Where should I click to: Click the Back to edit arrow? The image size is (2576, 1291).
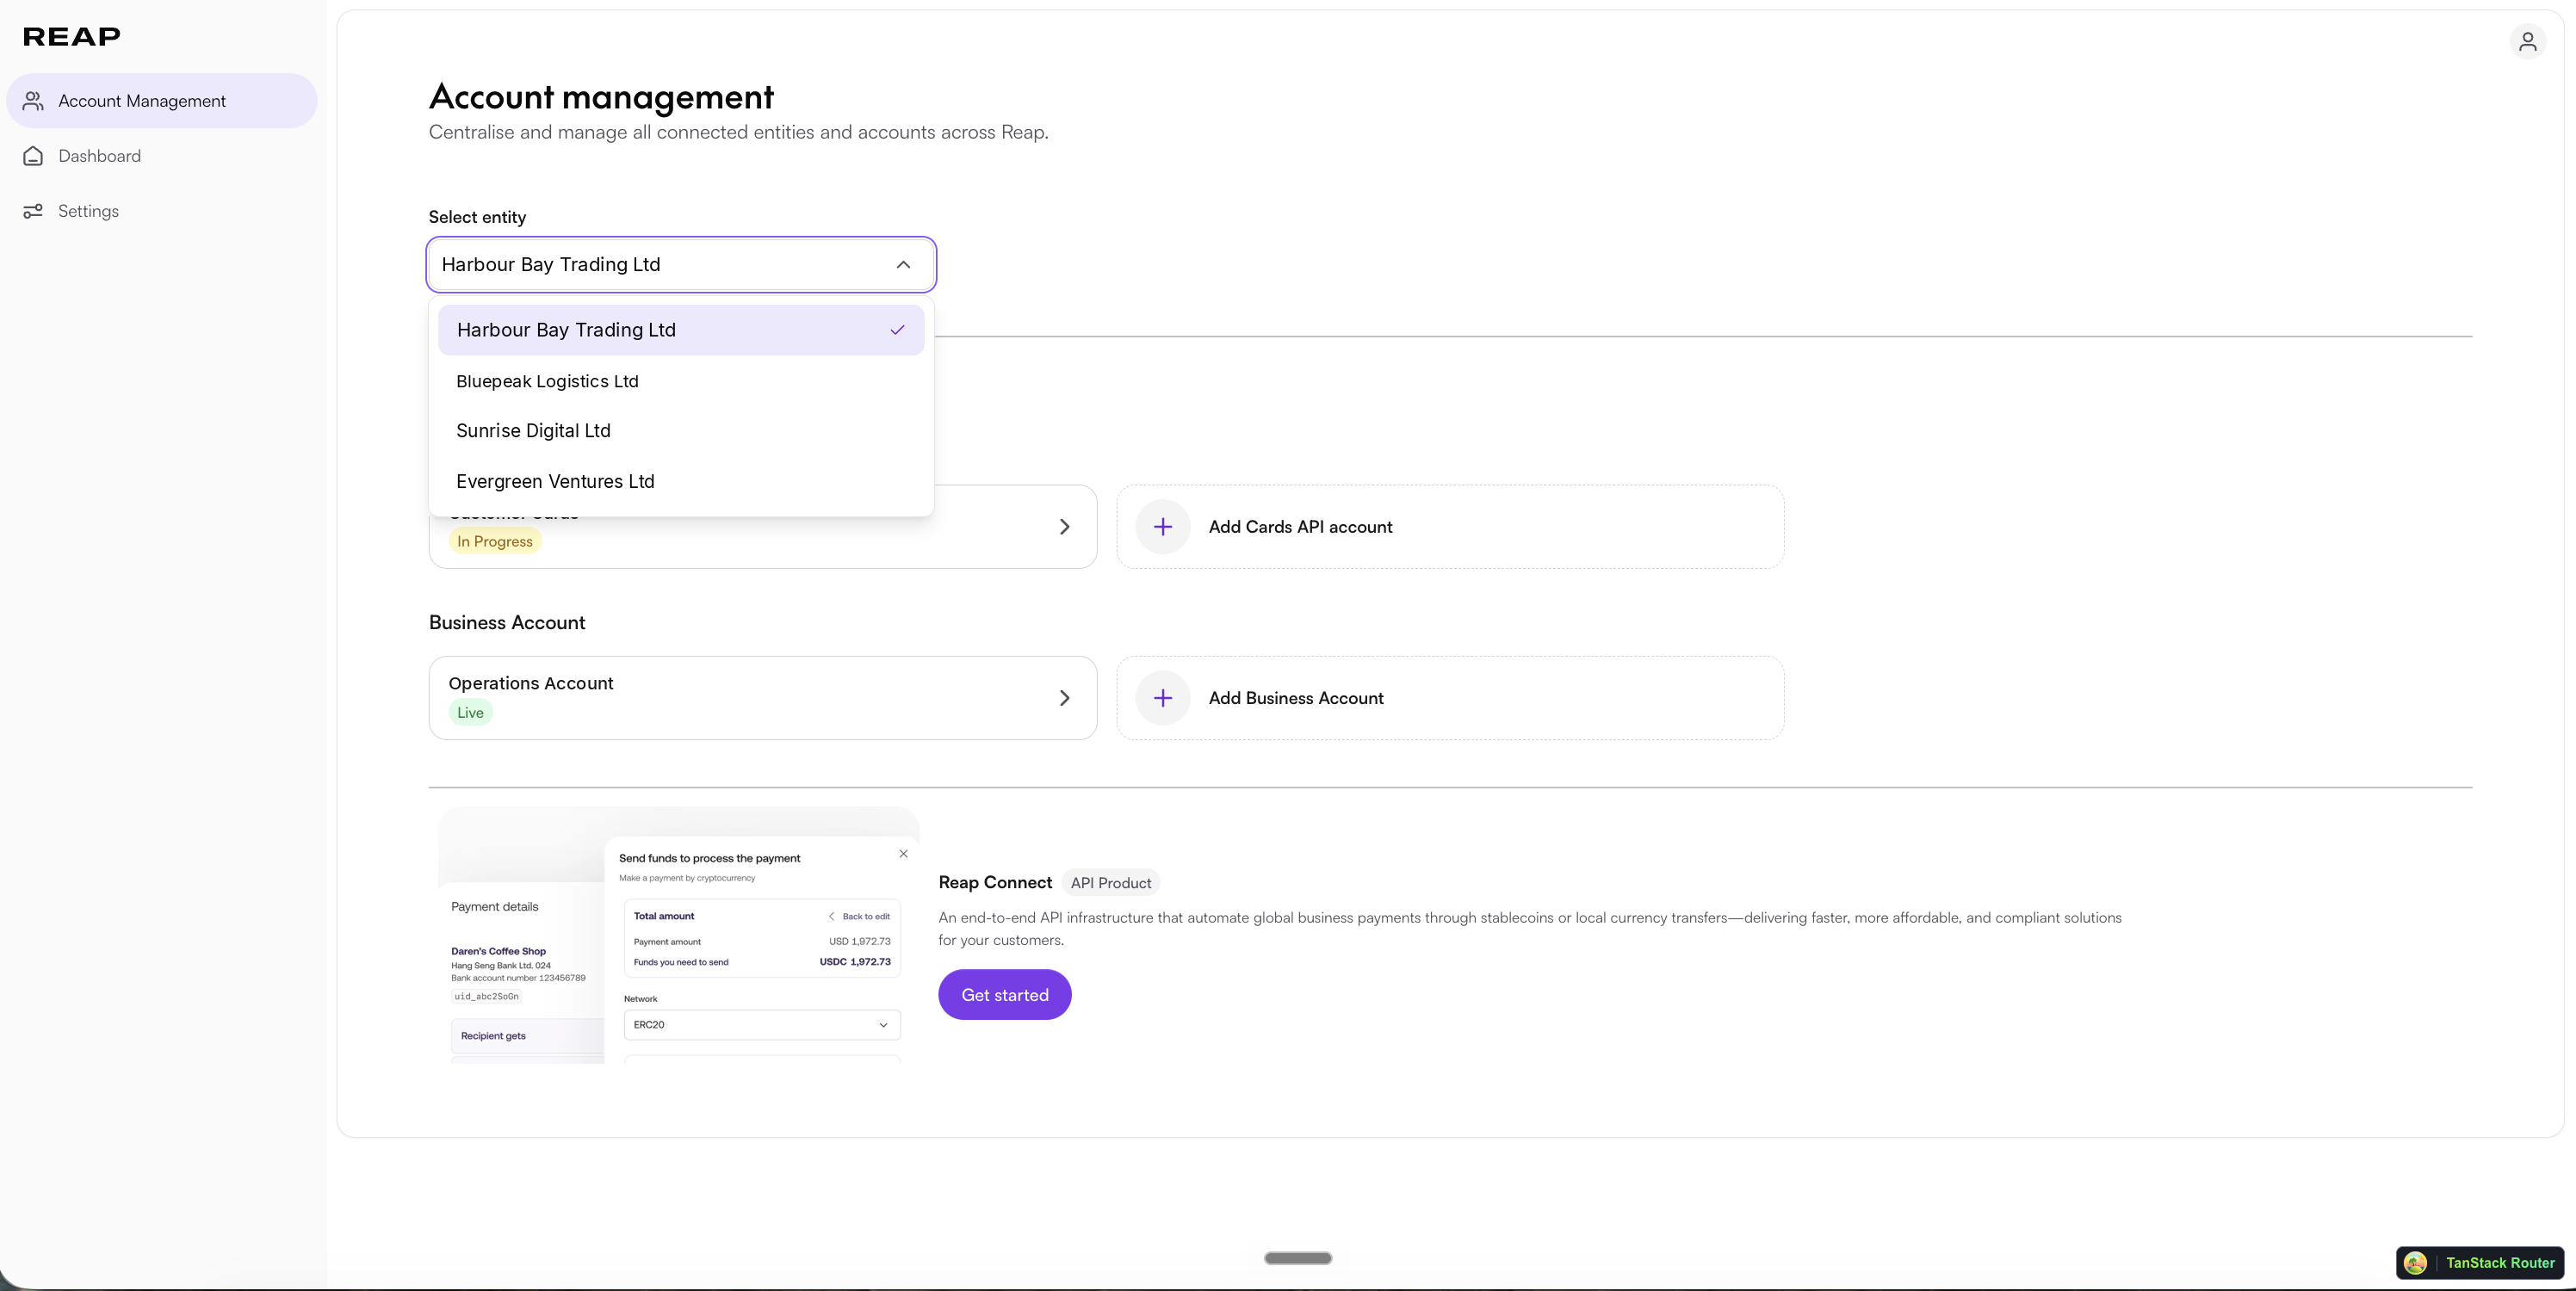[831, 916]
